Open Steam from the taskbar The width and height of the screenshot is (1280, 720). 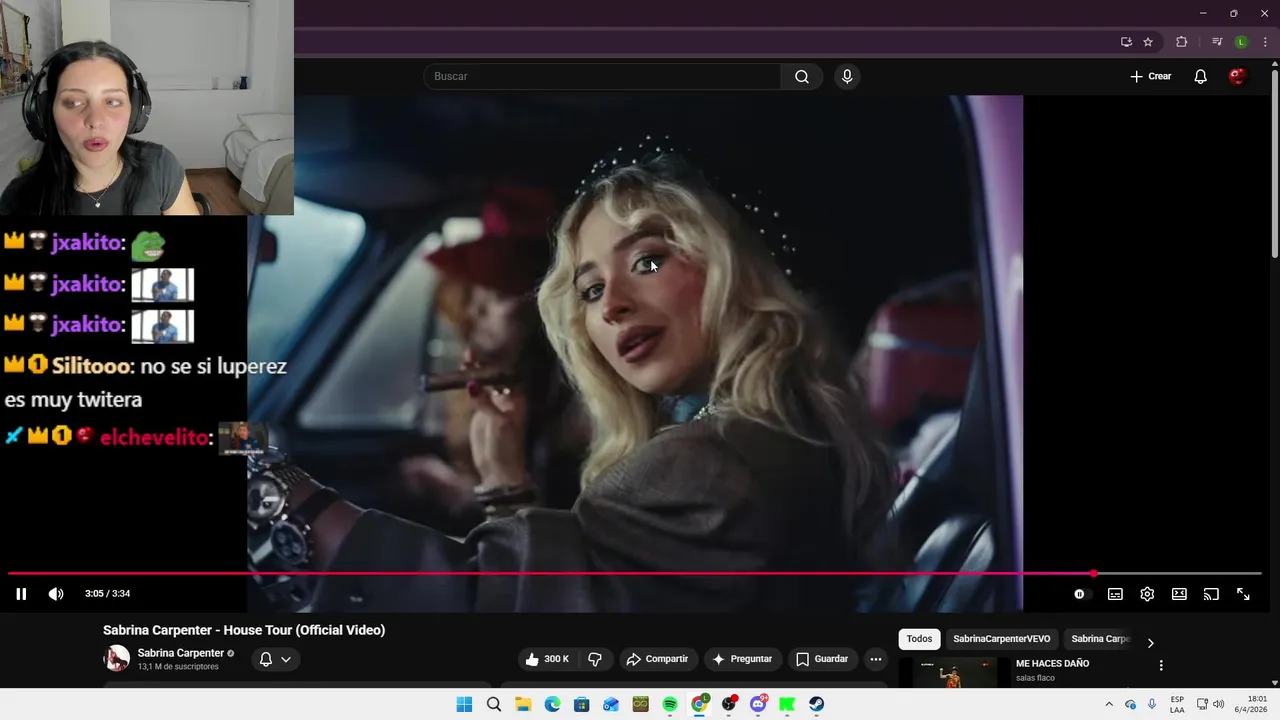[x=817, y=704]
